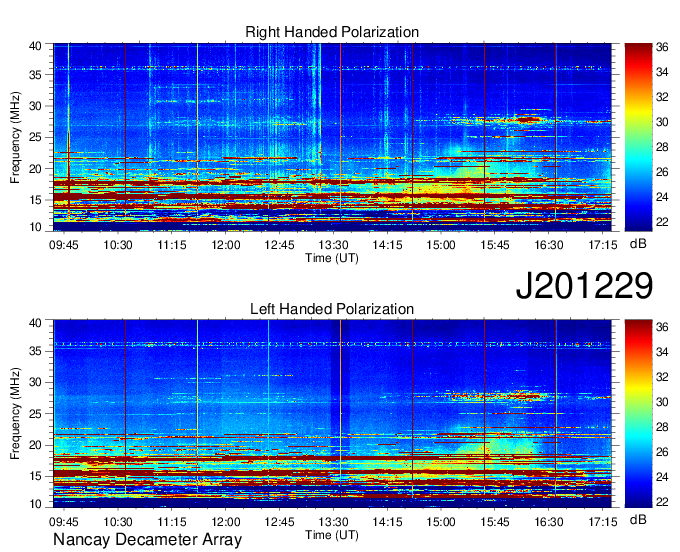Click the "14:15" tick on the top time axis
Screen dimensions: 680x552
[387, 245]
